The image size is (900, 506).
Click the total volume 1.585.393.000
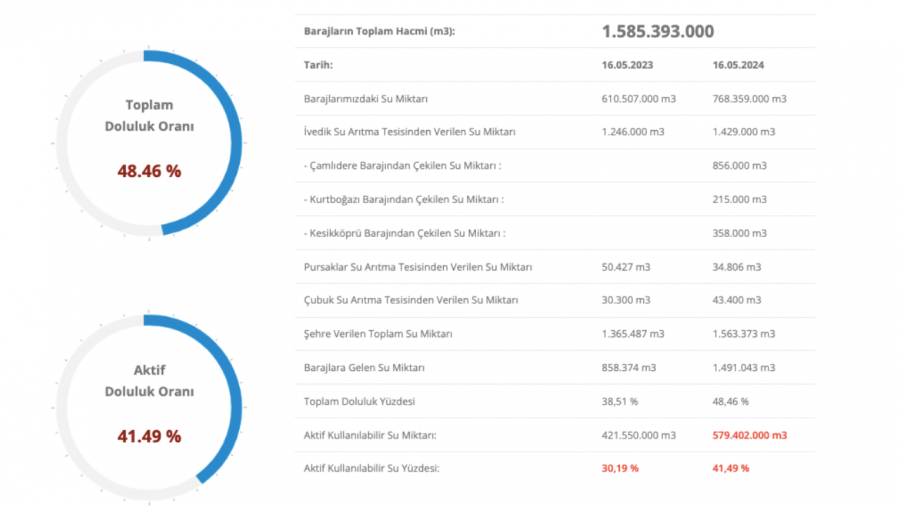(x=658, y=31)
